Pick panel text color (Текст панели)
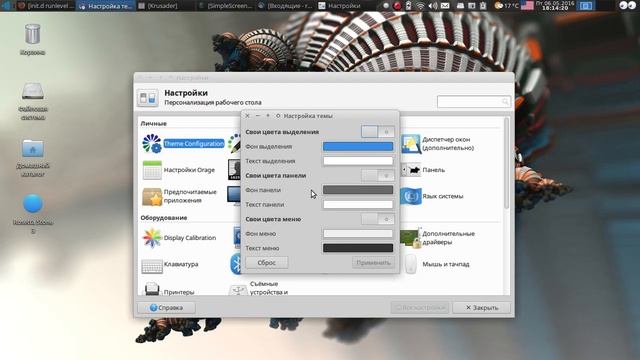Viewport: 640px width, 360px height. [x=358, y=204]
